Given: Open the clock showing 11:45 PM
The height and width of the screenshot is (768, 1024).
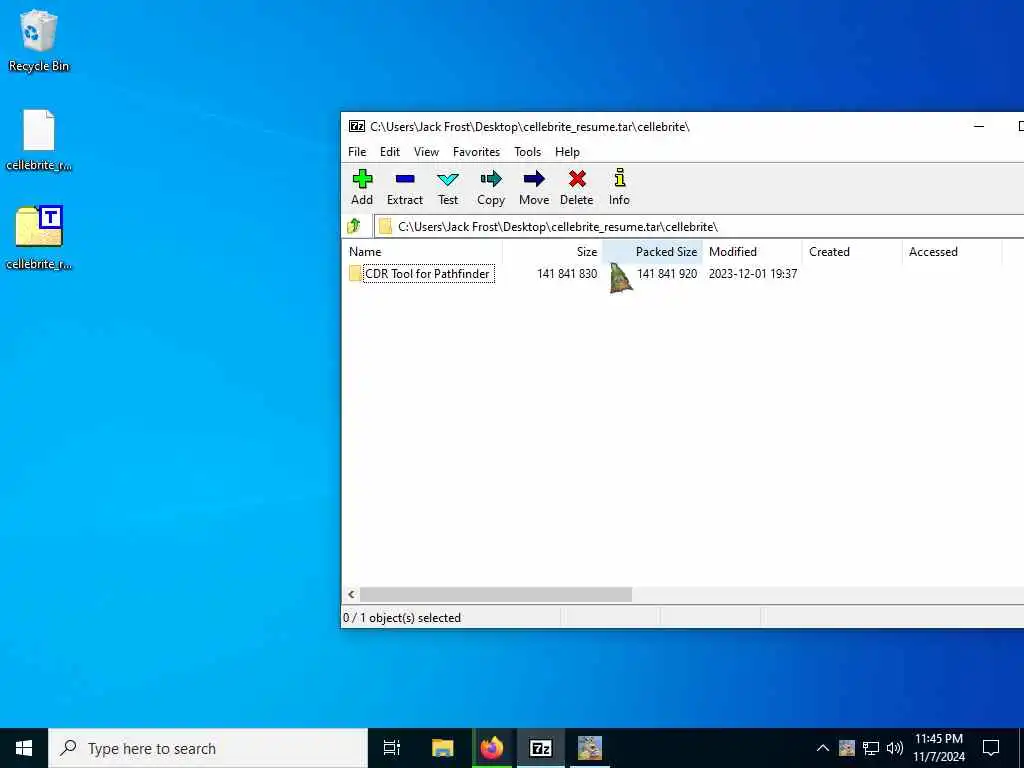Looking at the screenshot, I should (x=939, y=748).
